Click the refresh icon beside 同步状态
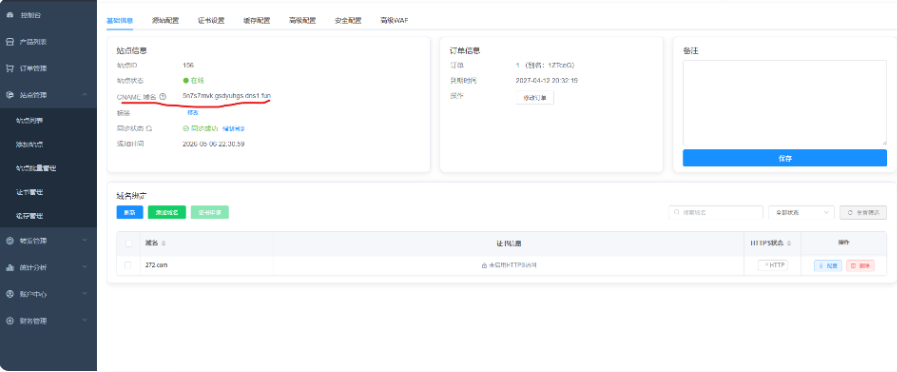Viewport: 897px width, 372px height. (x=149, y=128)
